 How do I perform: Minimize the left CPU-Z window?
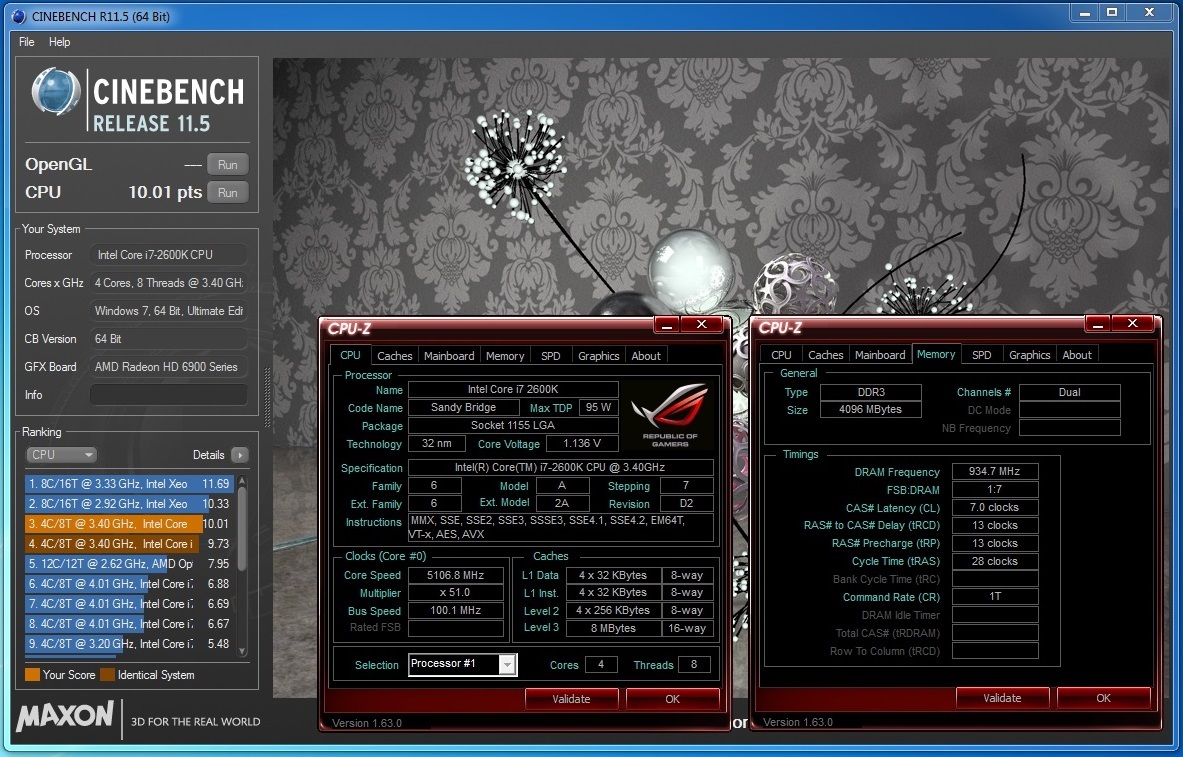point(666,325)
